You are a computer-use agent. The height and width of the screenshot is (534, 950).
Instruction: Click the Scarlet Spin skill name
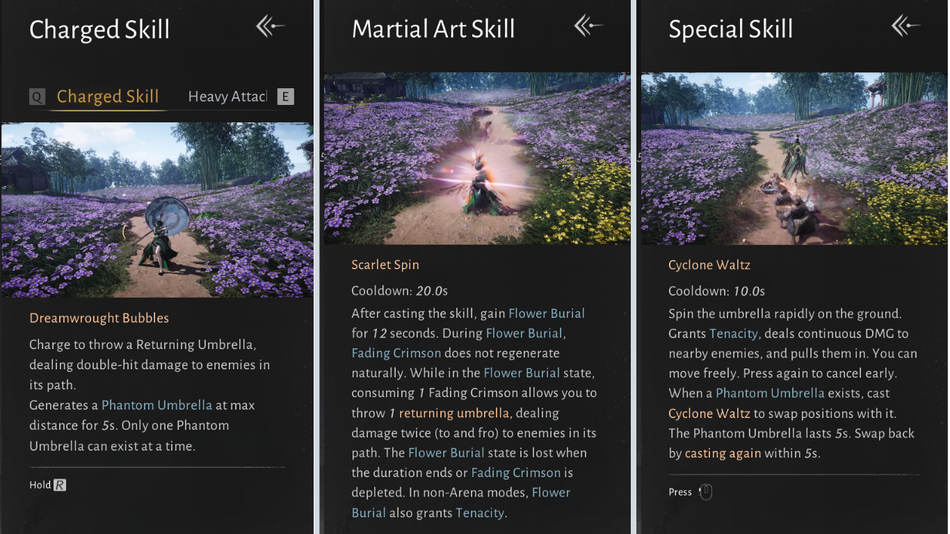(385, 265)
